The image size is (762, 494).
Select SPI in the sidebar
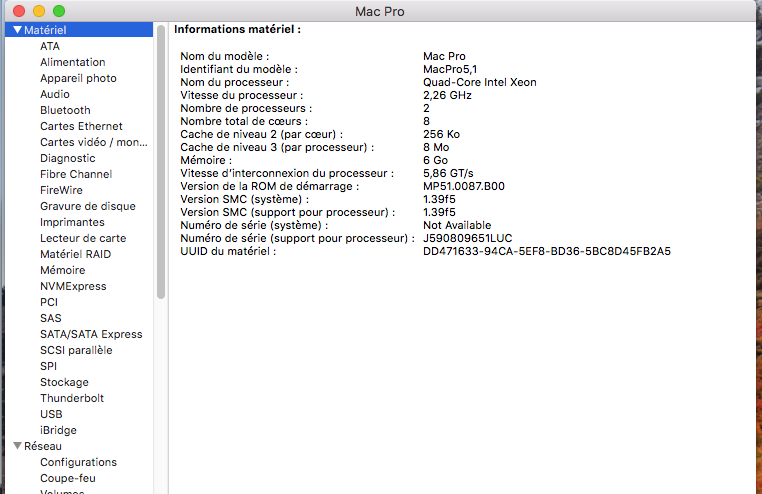[x=48, y=367]
